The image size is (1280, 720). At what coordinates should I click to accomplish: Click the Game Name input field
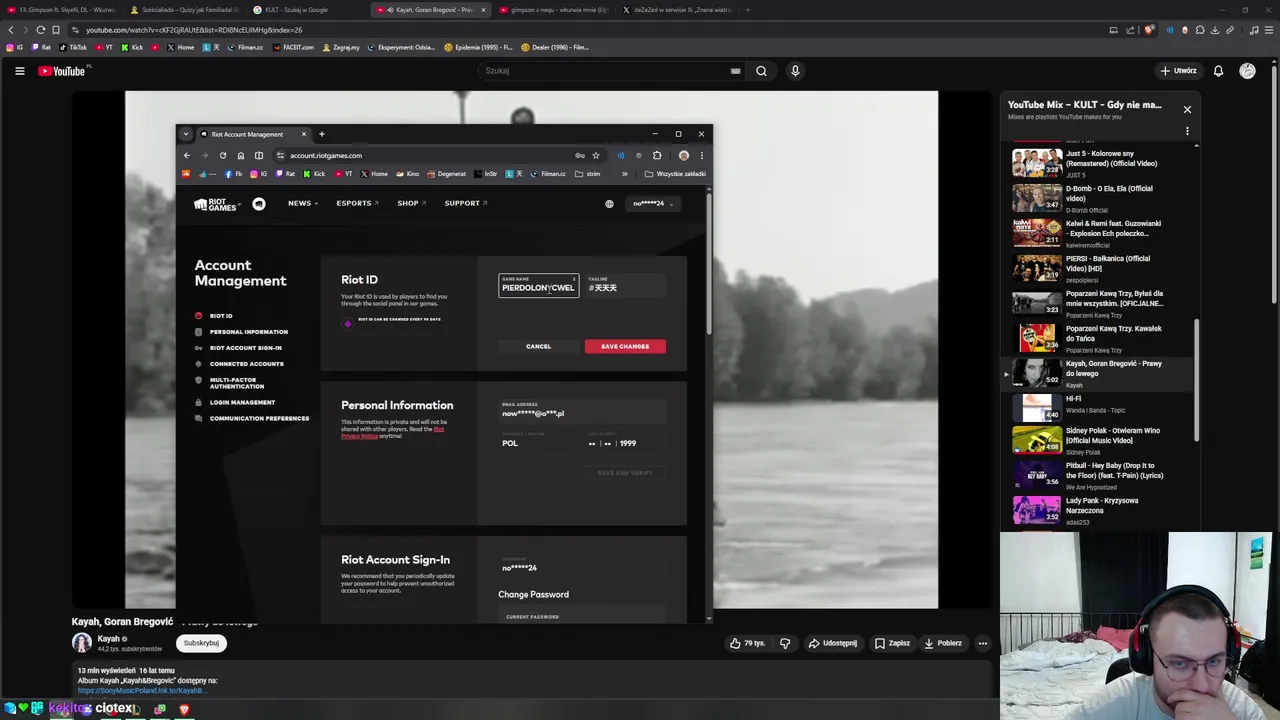pos(538,286)
